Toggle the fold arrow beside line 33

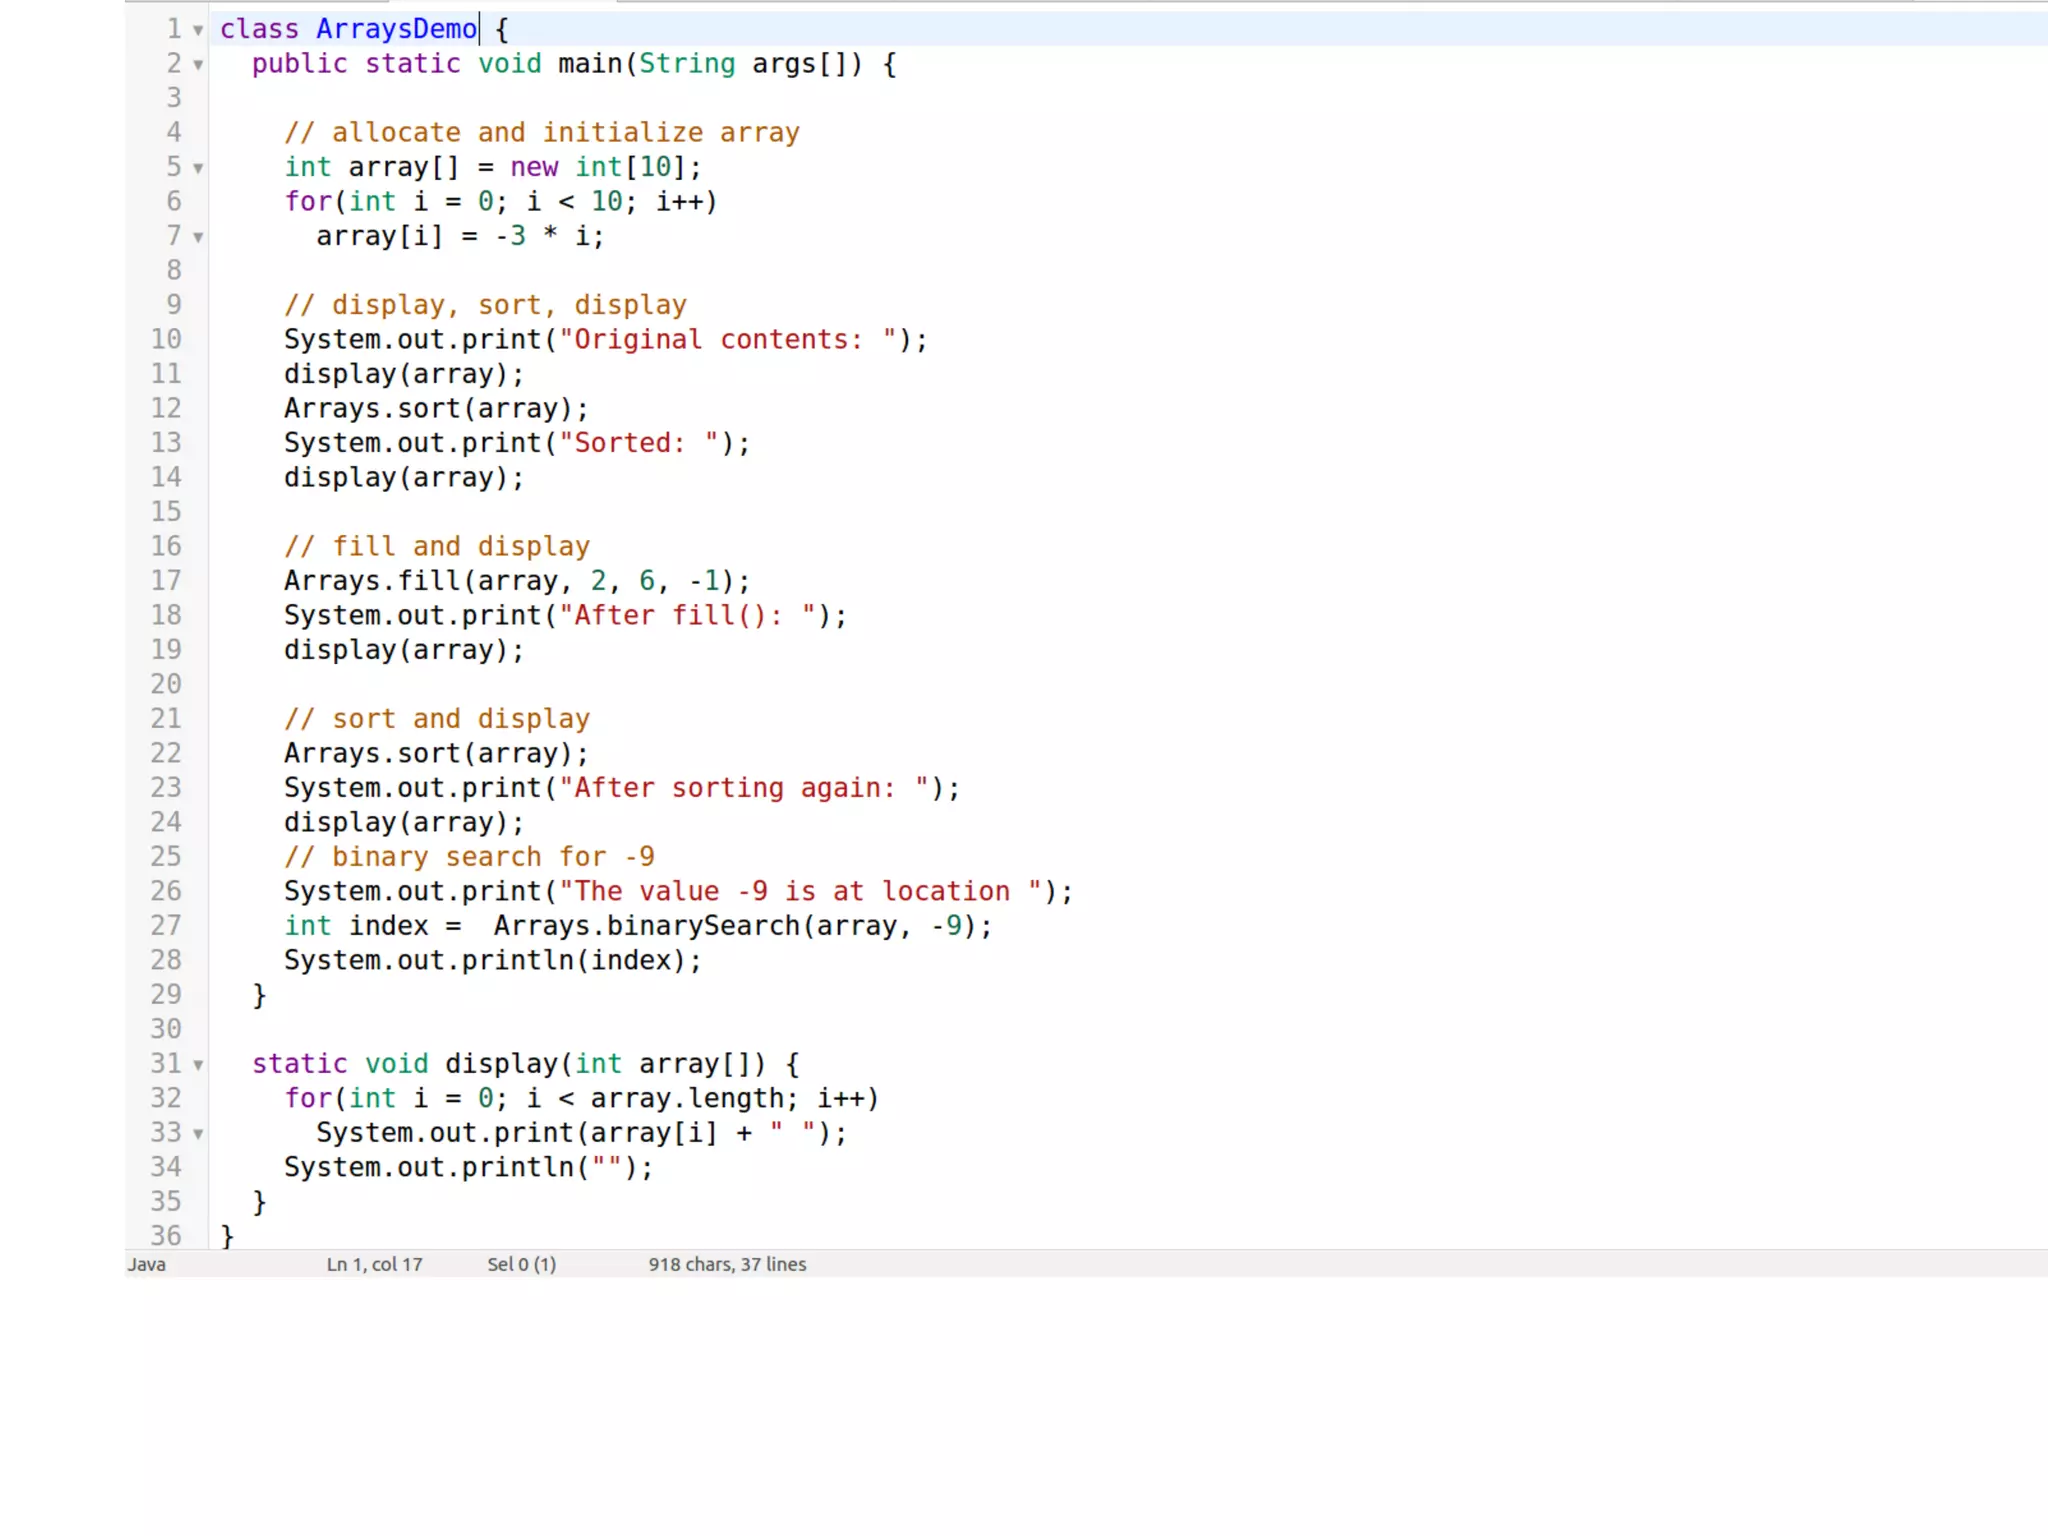pos(198,1134)
